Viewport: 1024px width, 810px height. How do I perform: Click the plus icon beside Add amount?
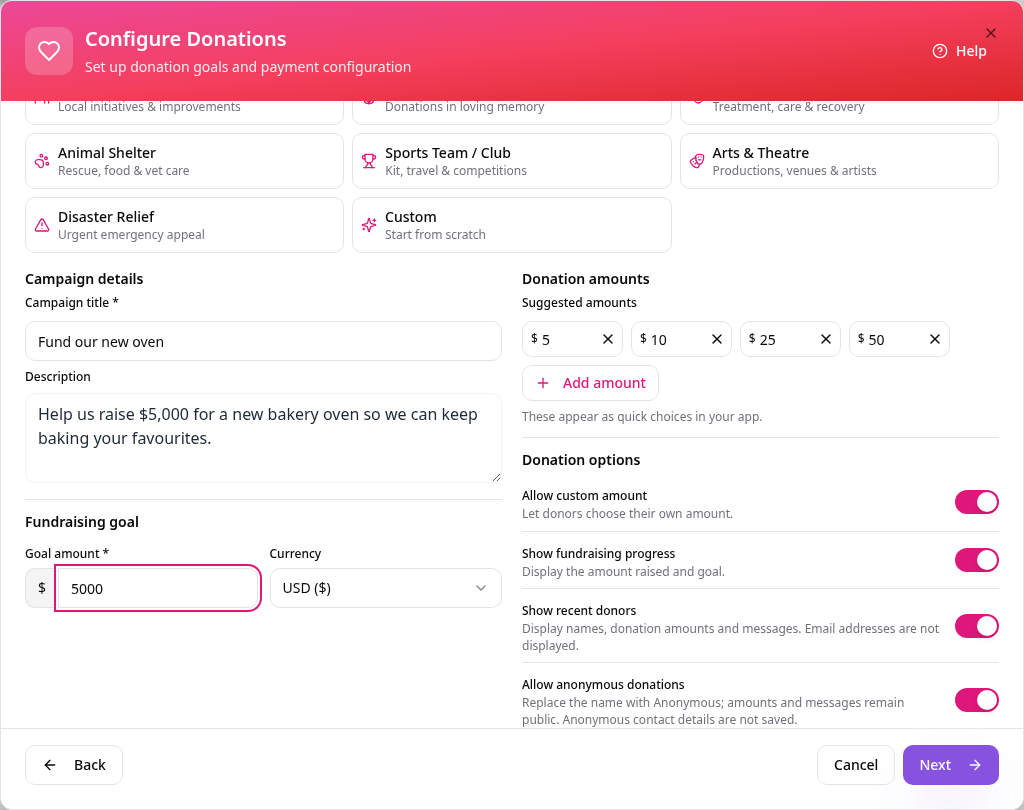click(543, 383)
